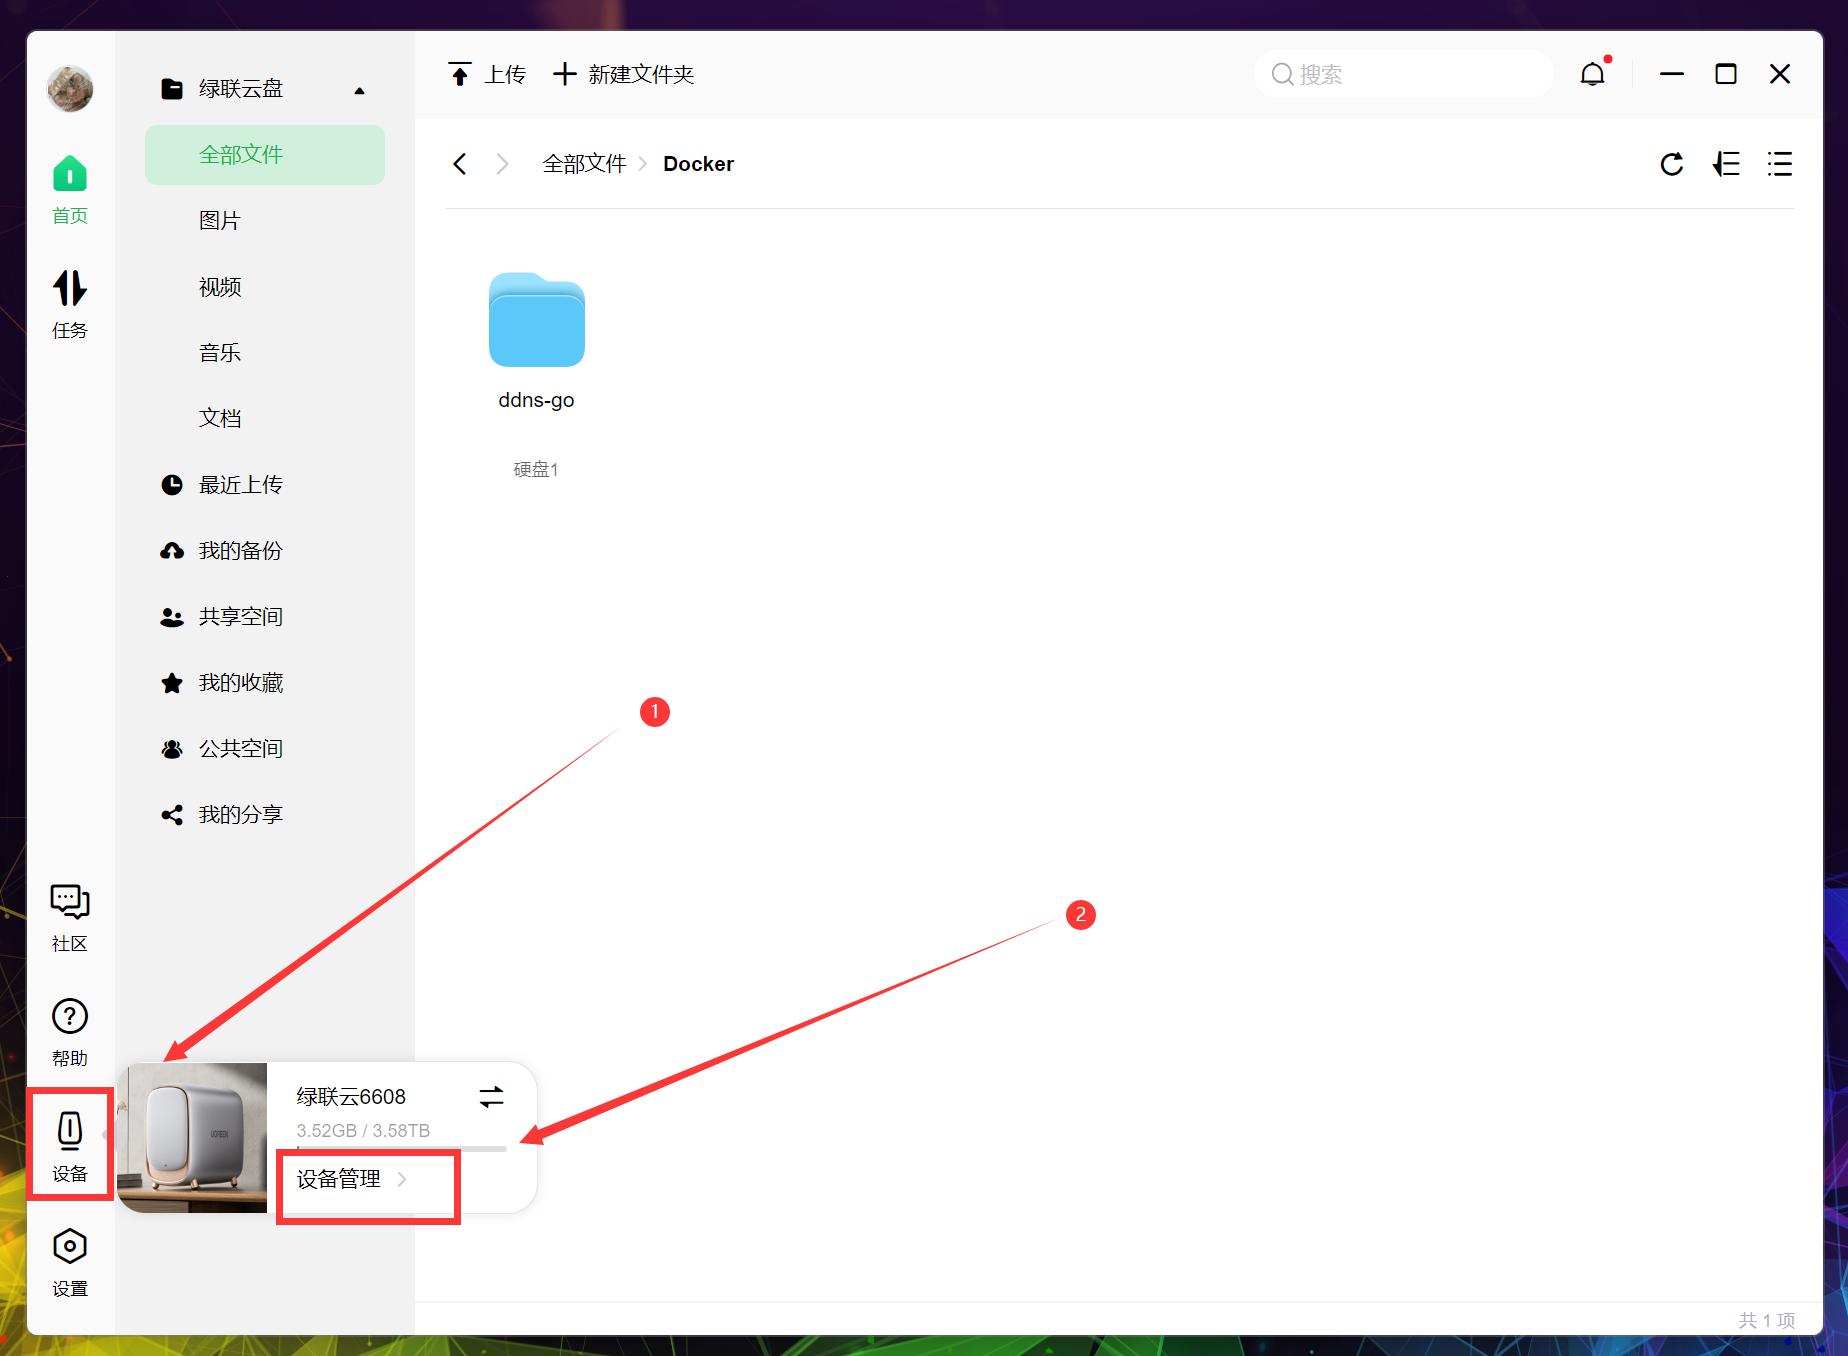Viewport: 1848px width, 1356px height.
Task: Open 全部文件 from the breadcrumb
Action: coord(584,163)
